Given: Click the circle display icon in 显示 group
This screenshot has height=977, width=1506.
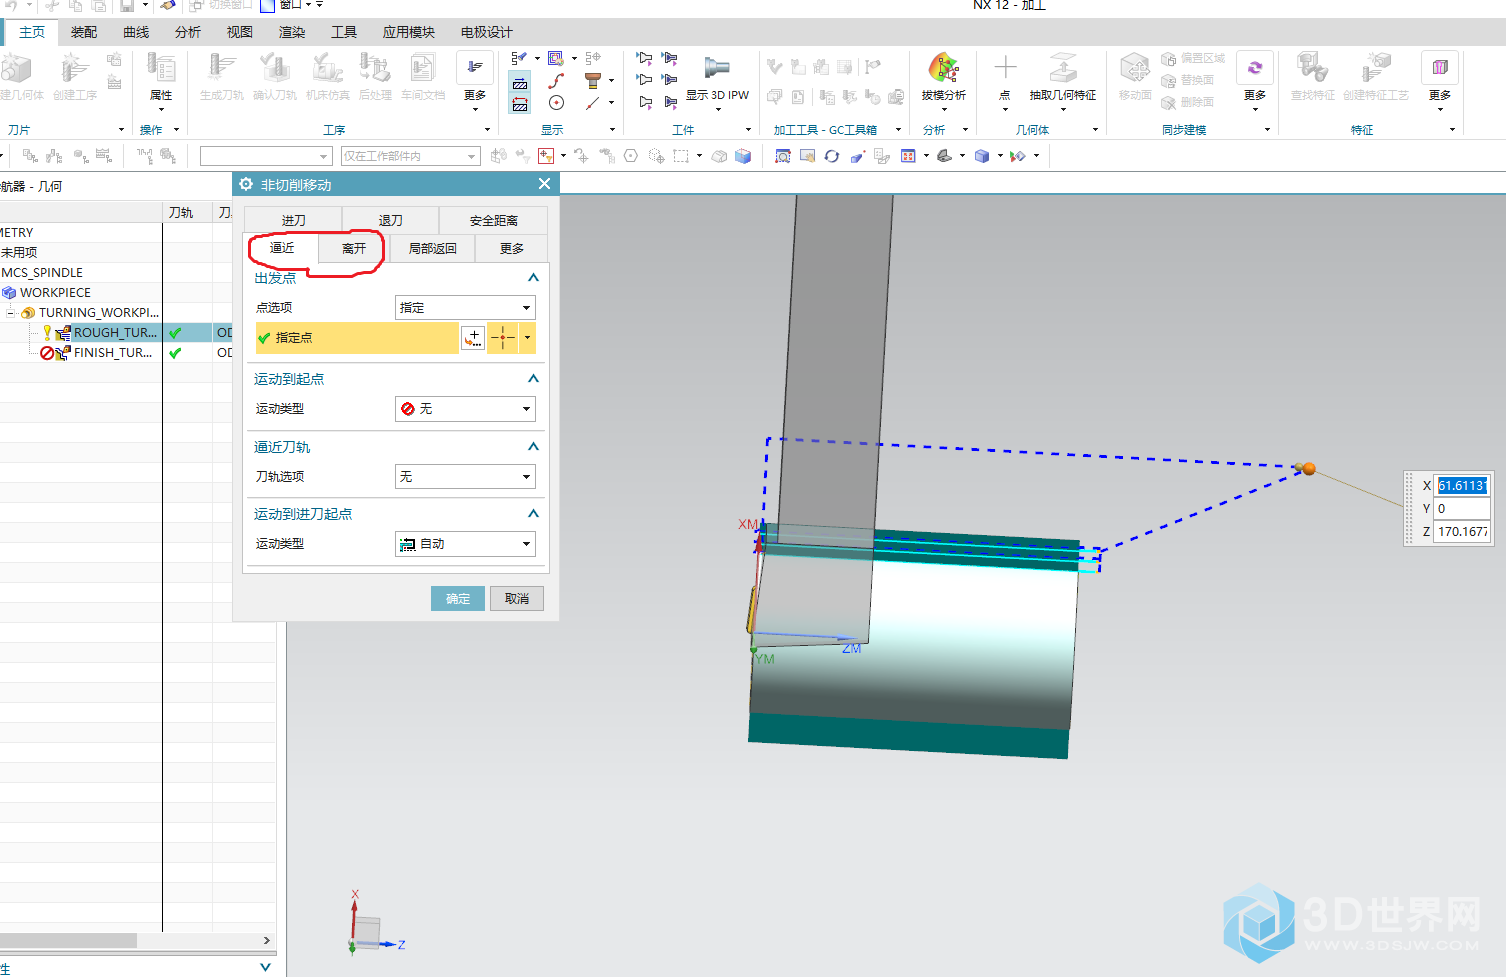Looking at the screenshot, I should point(556,102).
